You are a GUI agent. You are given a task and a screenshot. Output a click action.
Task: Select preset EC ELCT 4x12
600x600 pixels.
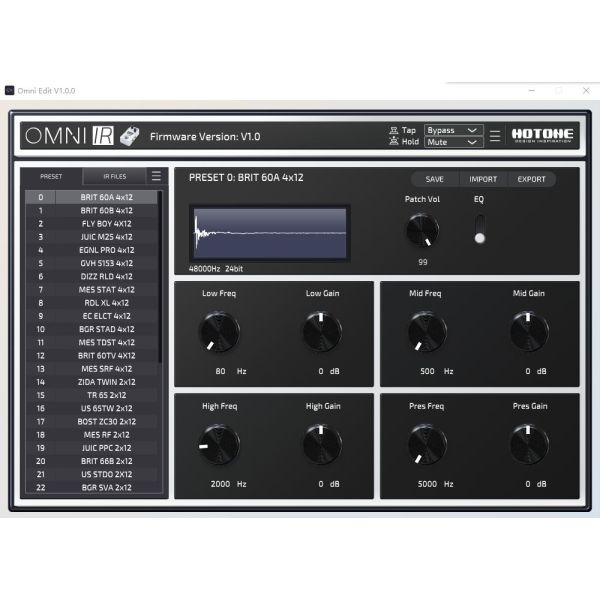(92, 316)
